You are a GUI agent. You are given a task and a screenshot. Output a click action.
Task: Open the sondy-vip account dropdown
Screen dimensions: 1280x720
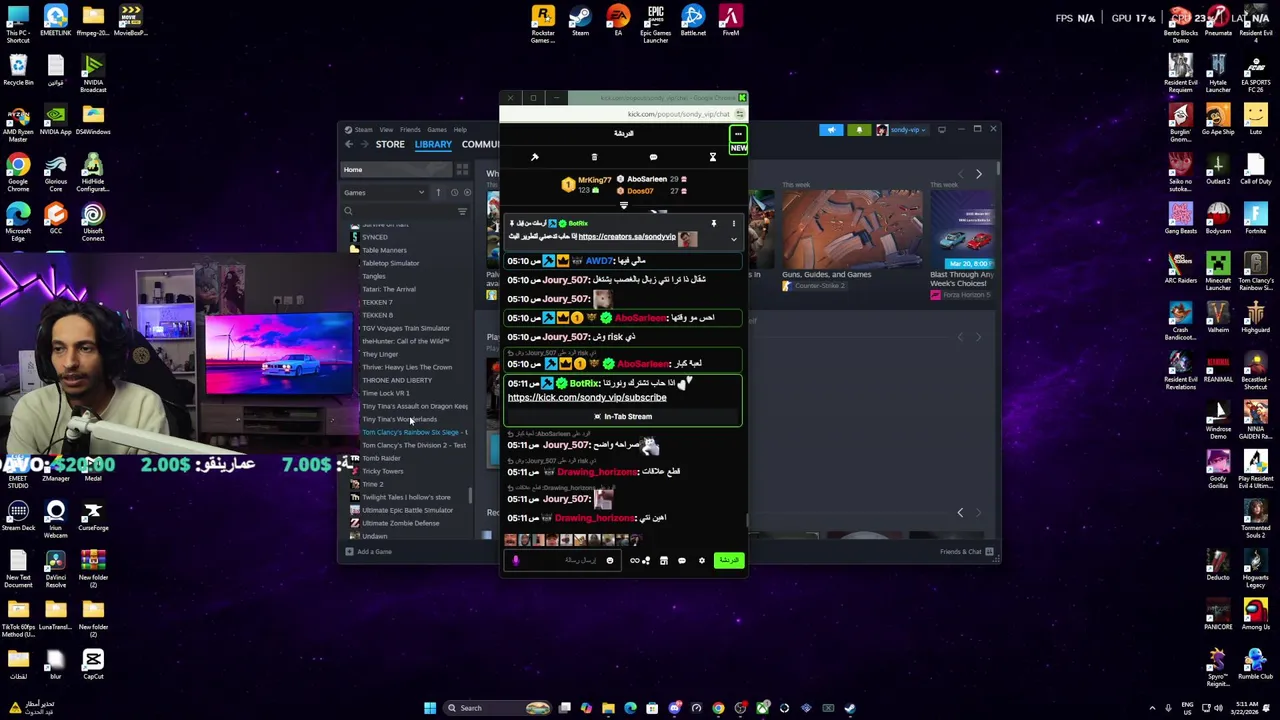click(x=902, y=130)
